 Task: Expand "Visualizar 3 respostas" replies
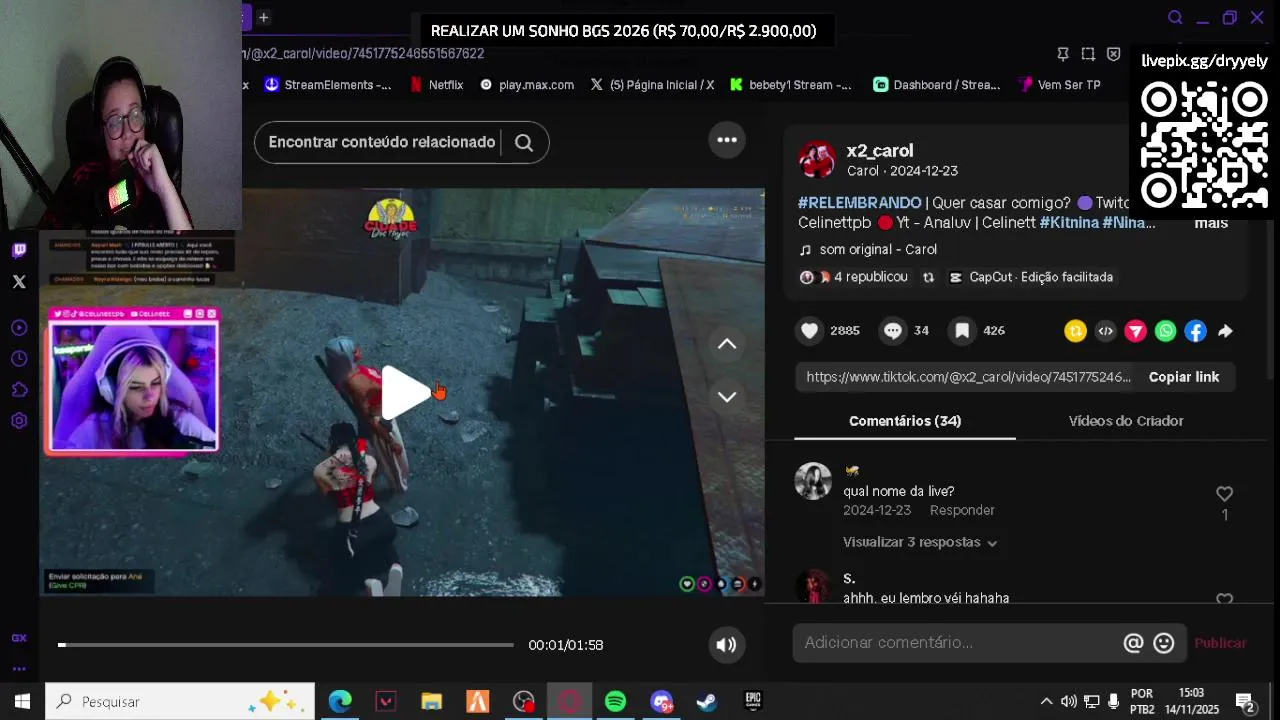920,542
